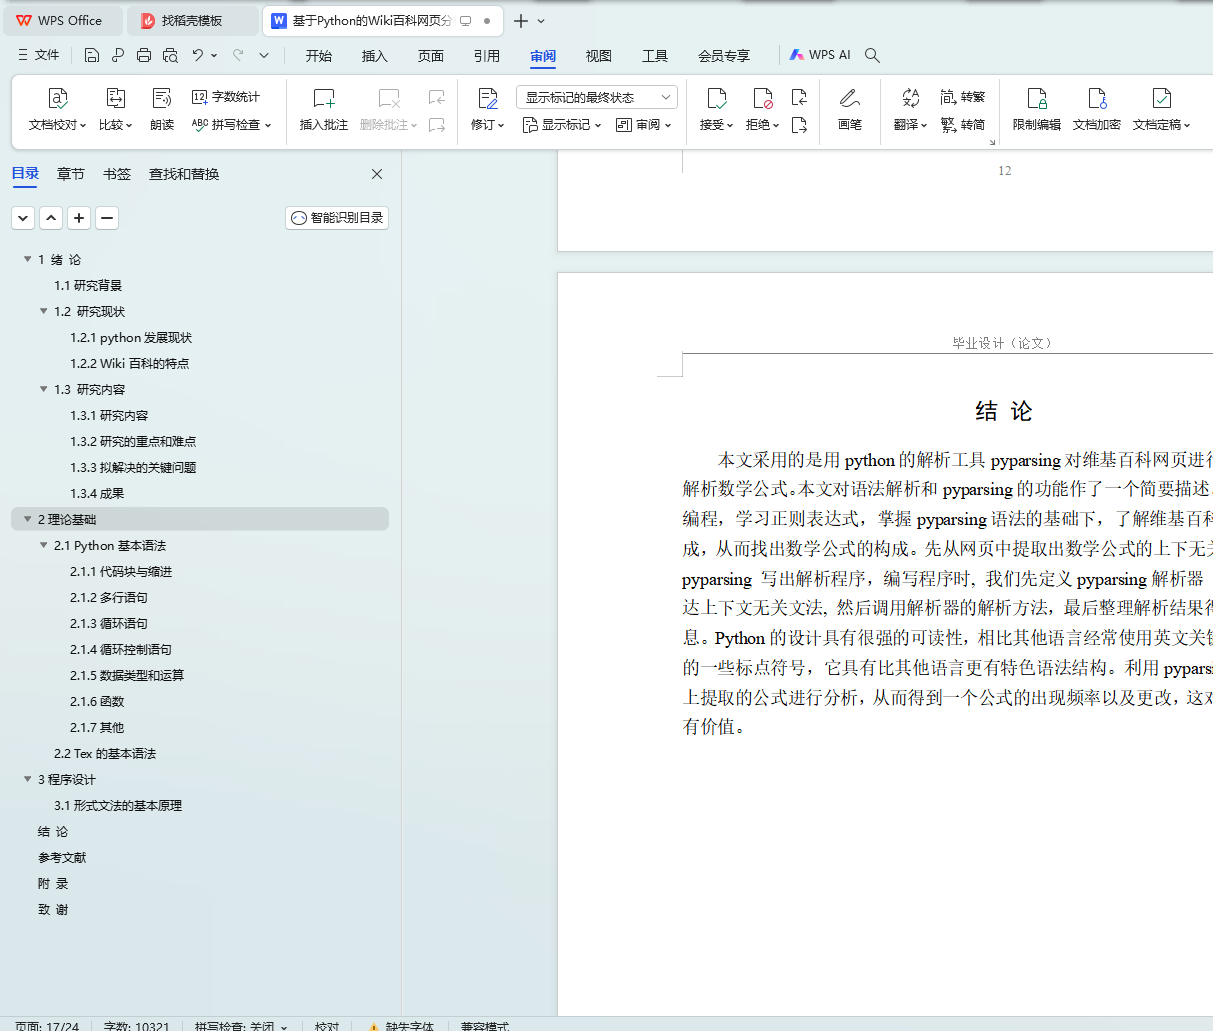Open Print Preview from quick toolbar
This screenshot has width=1213, height=1031.
[x=170, y=56]
